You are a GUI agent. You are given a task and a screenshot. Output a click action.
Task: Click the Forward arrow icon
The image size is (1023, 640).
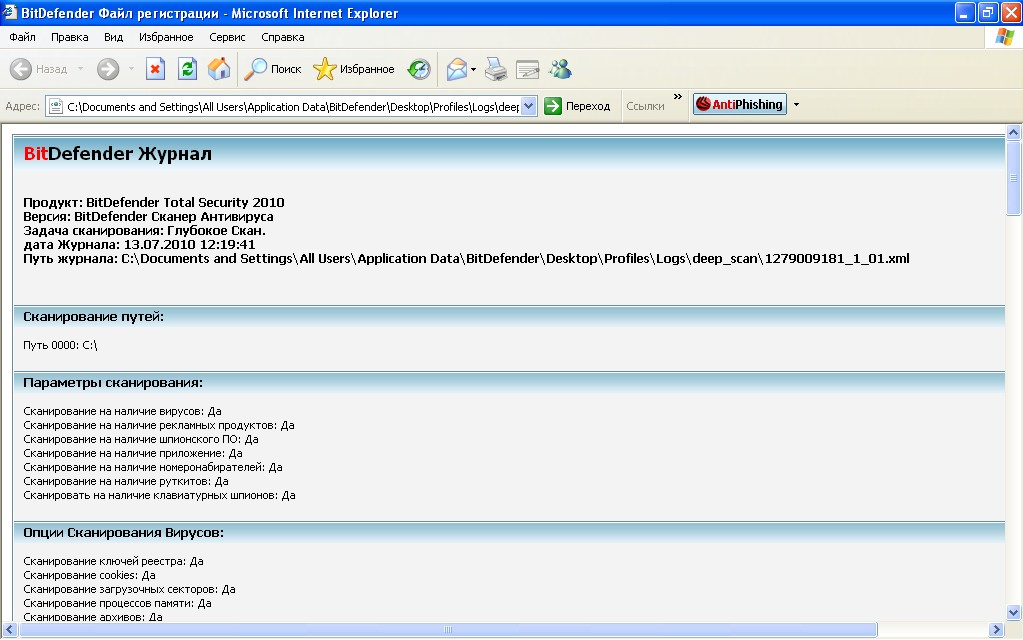pos(108,69)
